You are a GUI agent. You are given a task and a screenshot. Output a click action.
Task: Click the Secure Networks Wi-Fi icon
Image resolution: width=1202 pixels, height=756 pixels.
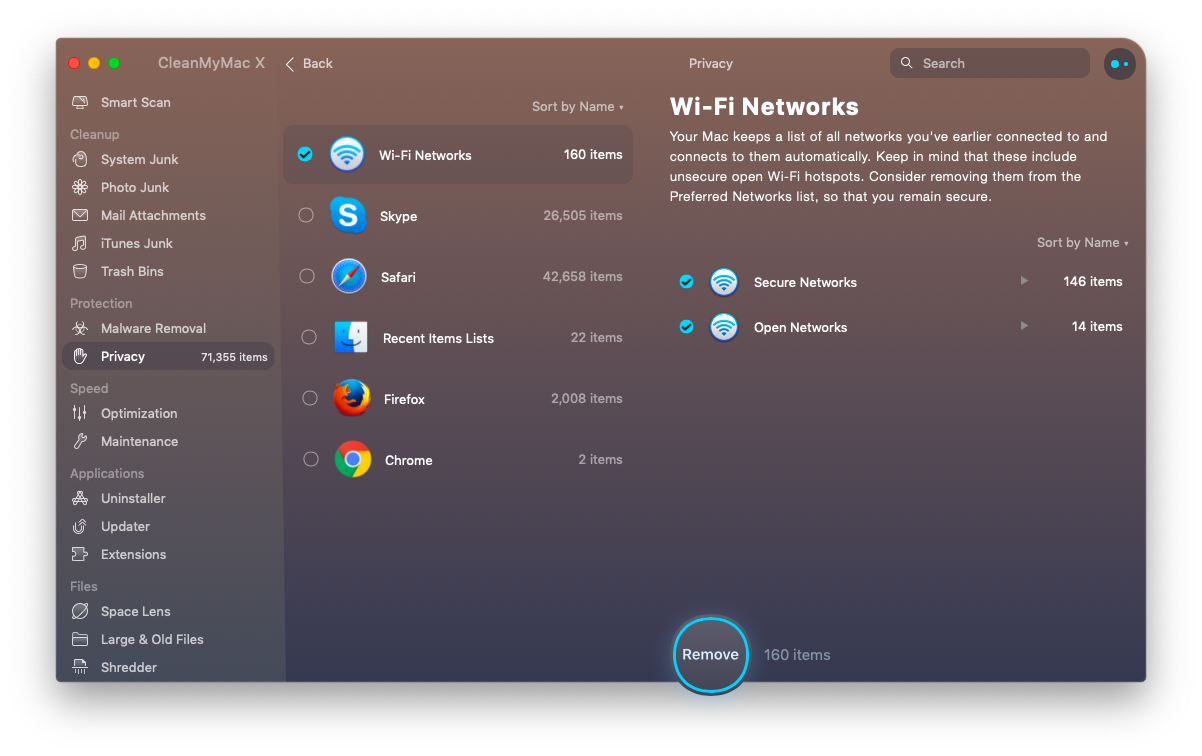tap(724, 282)
